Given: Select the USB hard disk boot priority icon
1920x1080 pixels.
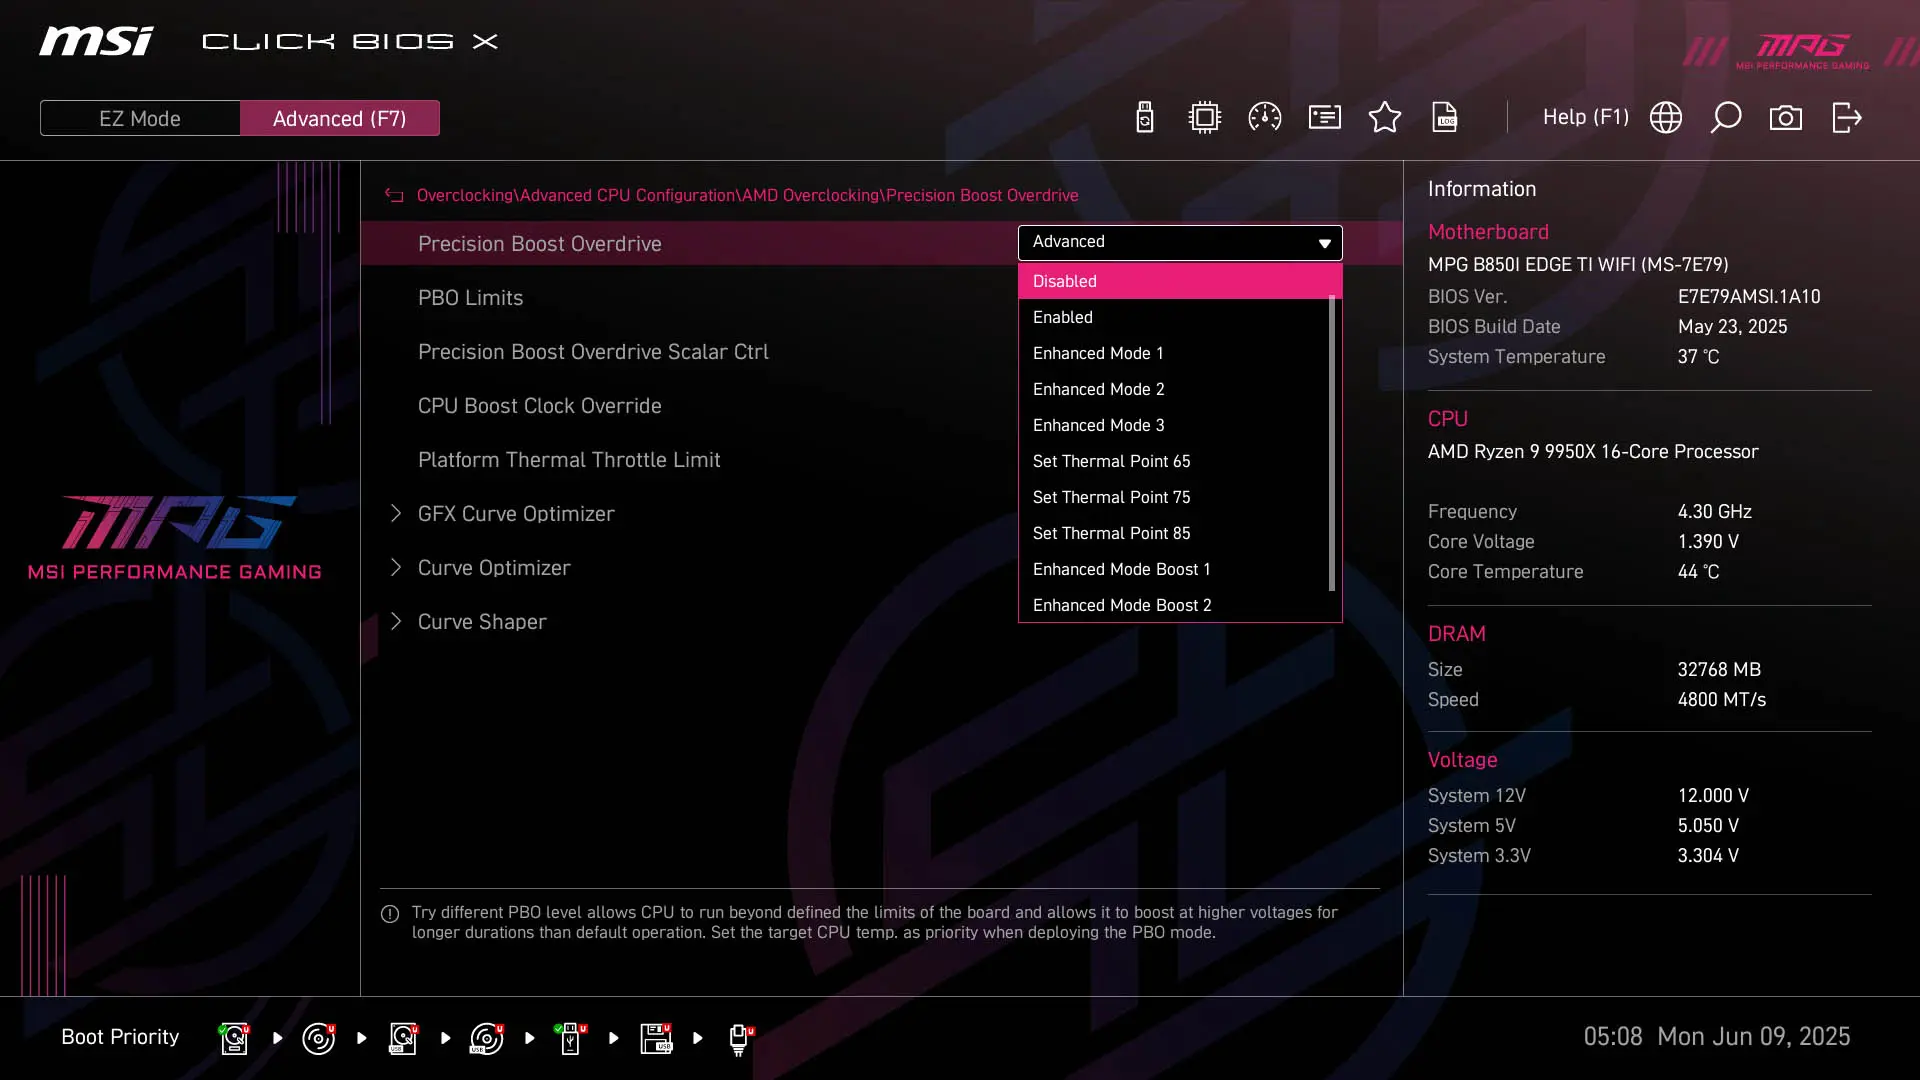Looking at the screenshot, I should pos(403,1038).
